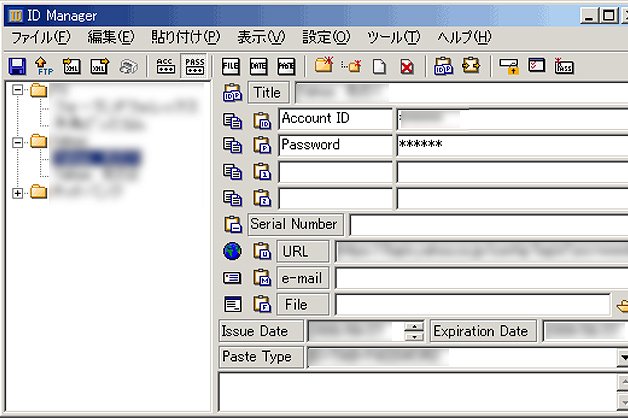Click the printer toolbar icon
Viewport: 628px width, 418px height.
[128, 66]
